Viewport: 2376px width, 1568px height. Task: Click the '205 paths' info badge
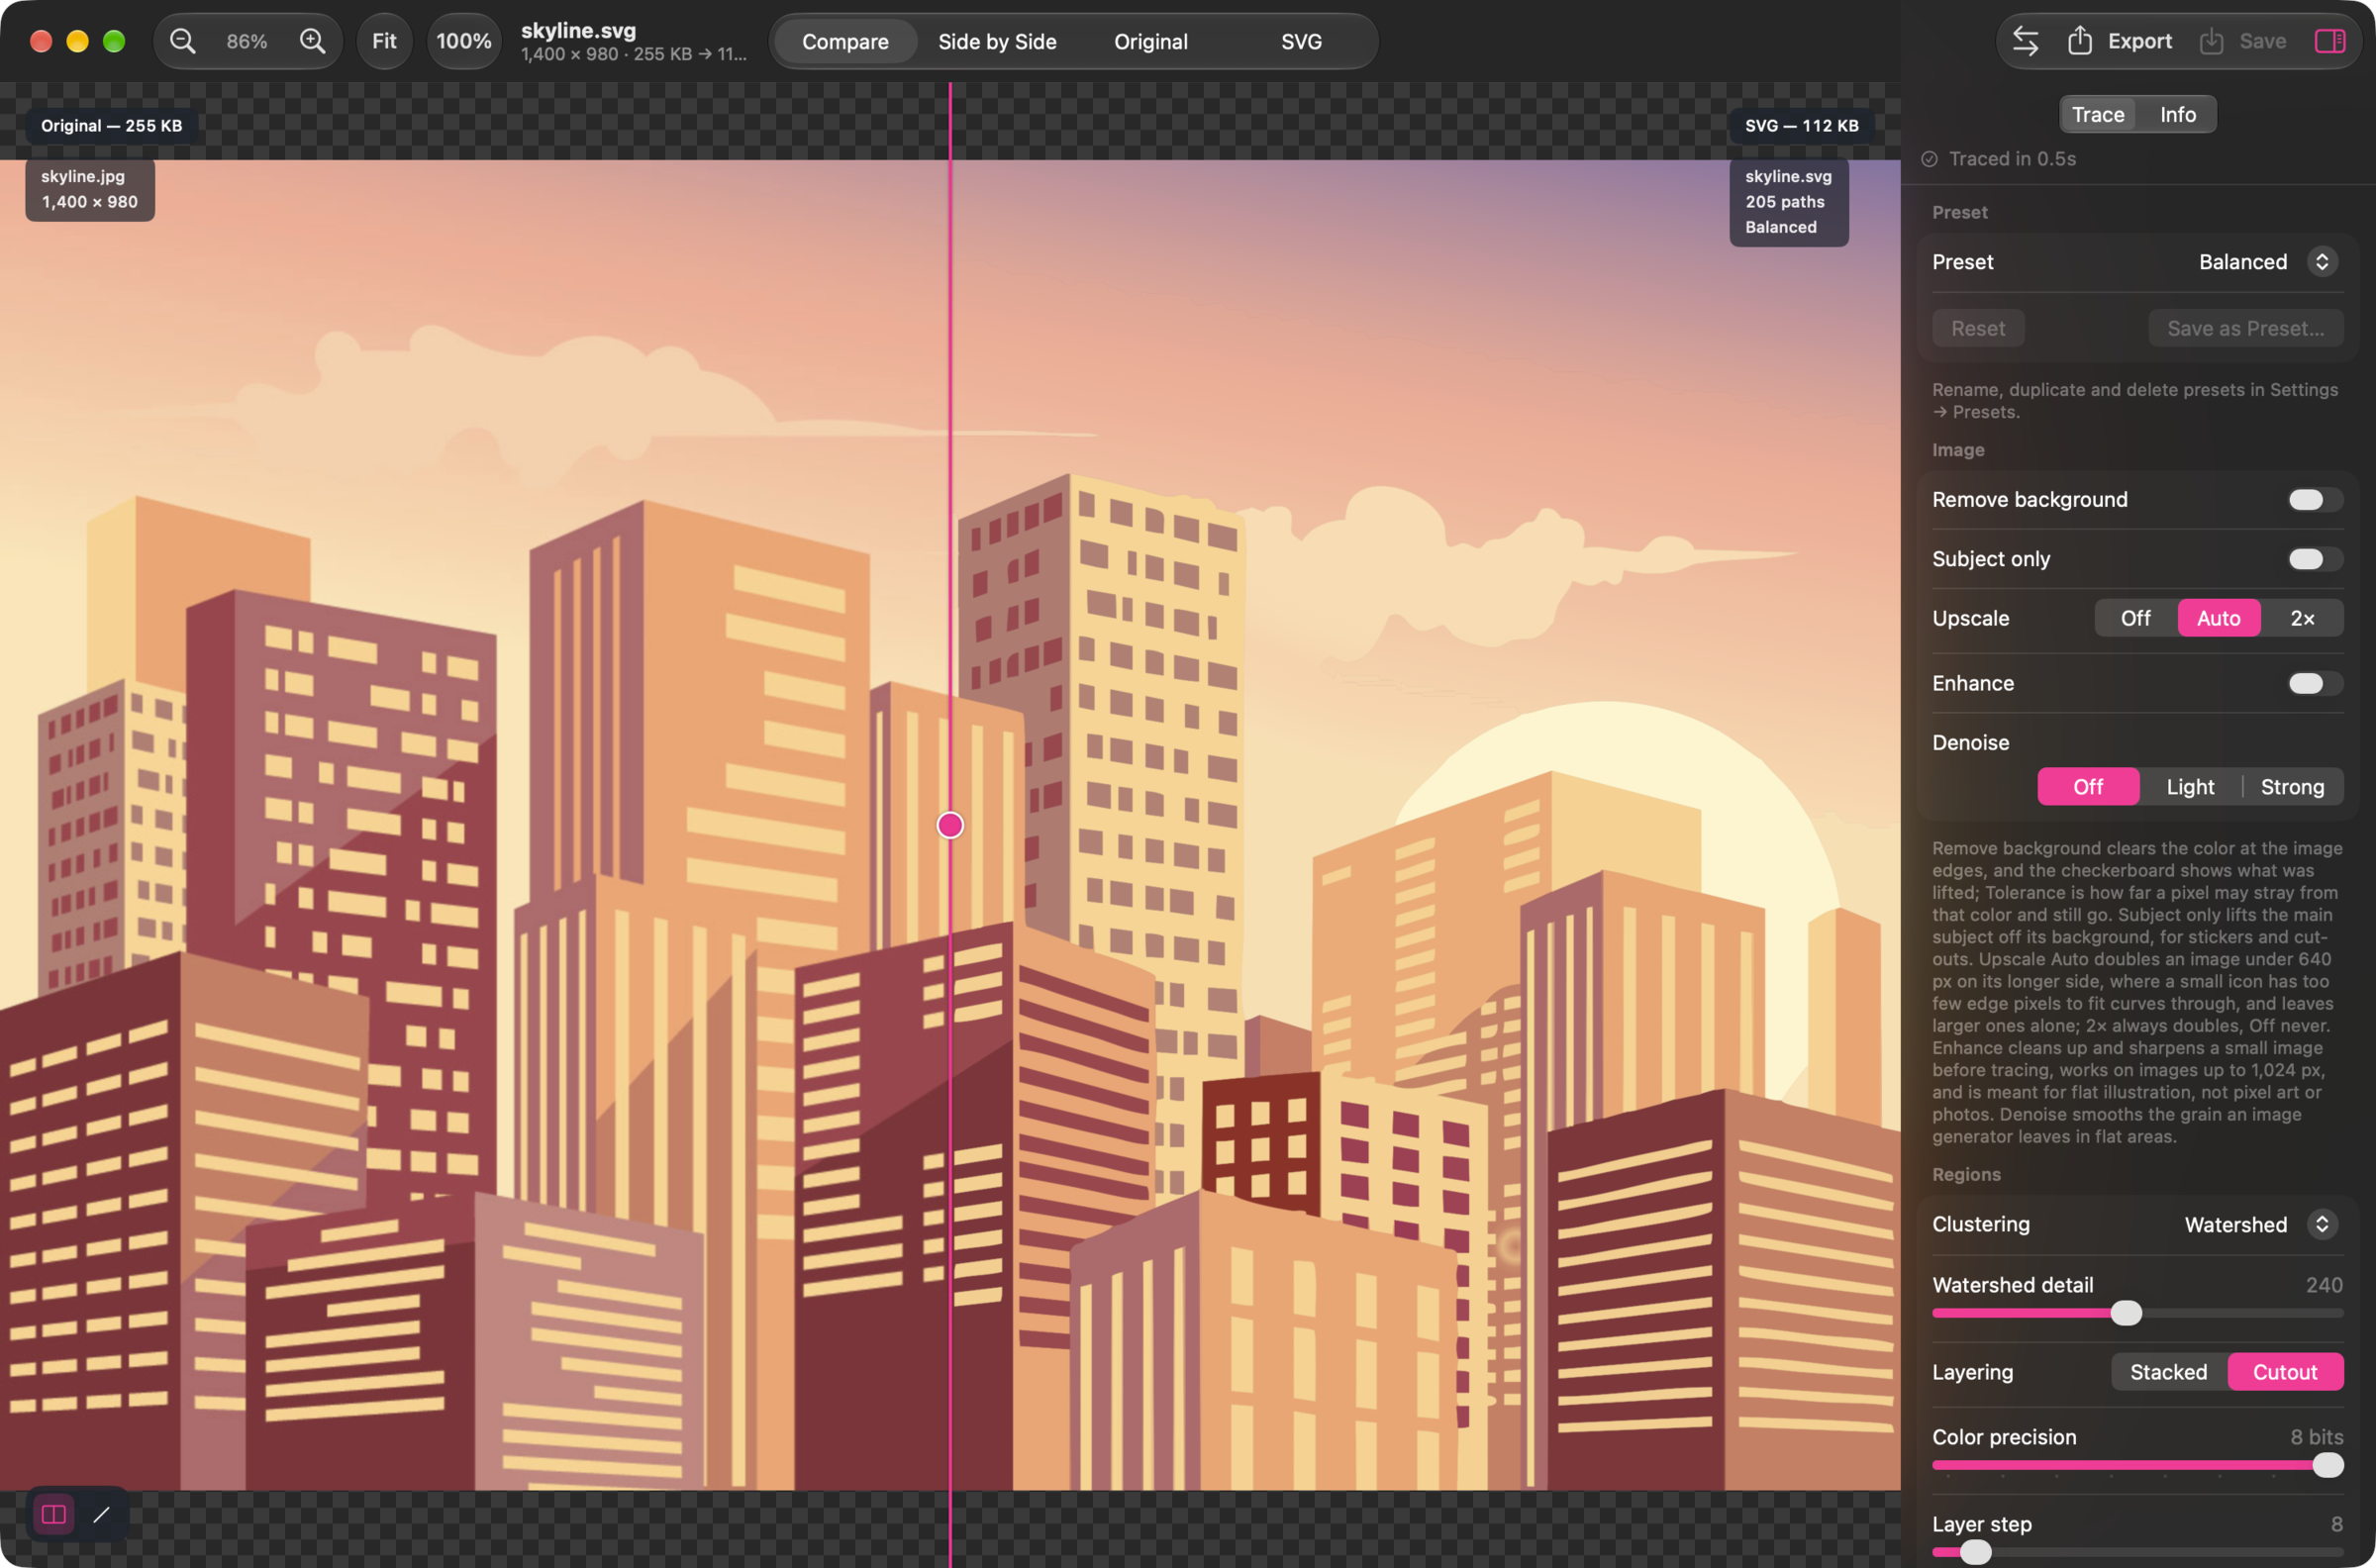pos(1785,202)
